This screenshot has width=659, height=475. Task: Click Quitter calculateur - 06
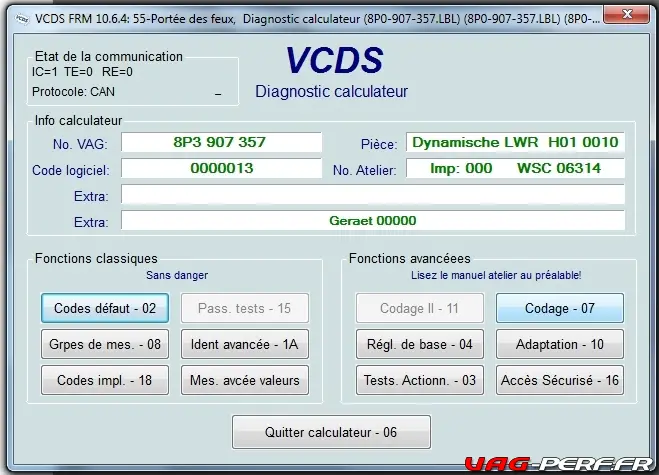331,432
